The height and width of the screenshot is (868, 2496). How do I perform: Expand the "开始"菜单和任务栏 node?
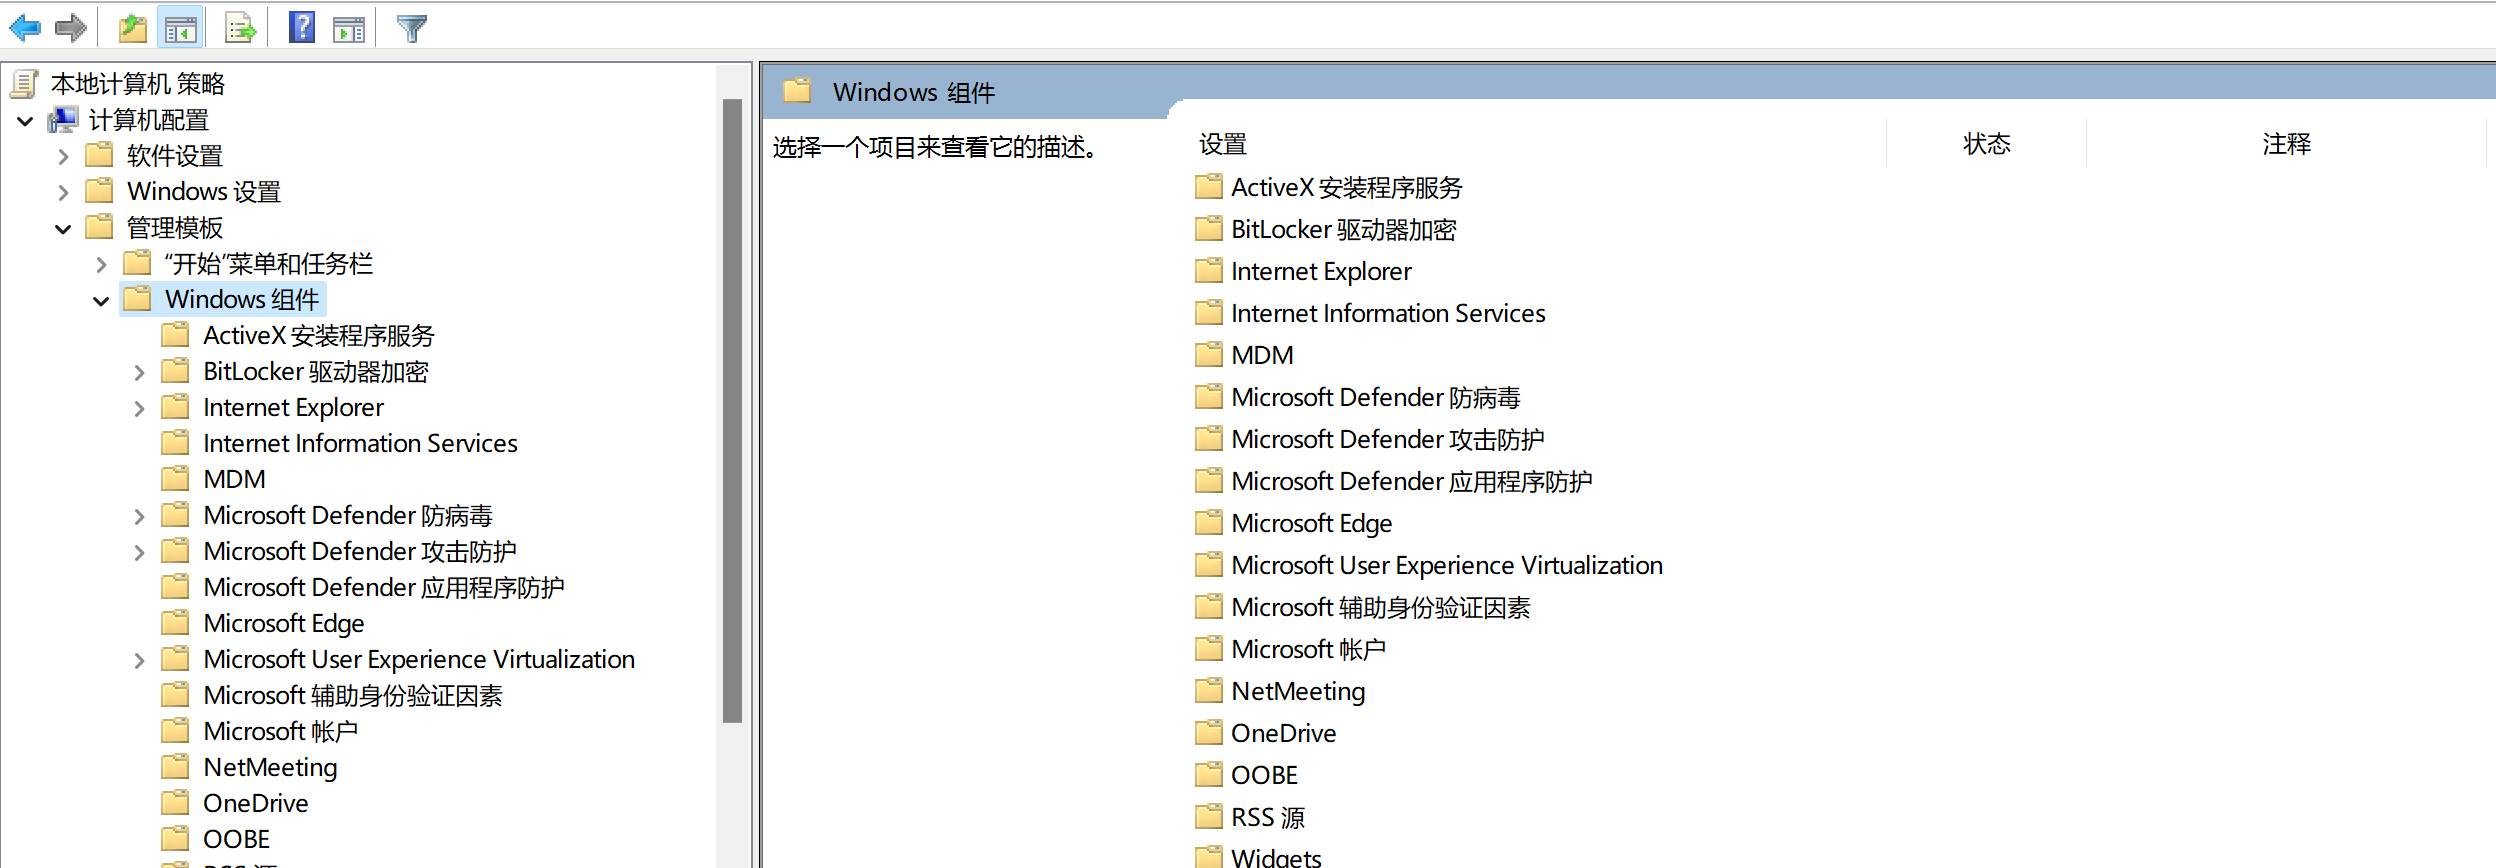coord(101,265)
